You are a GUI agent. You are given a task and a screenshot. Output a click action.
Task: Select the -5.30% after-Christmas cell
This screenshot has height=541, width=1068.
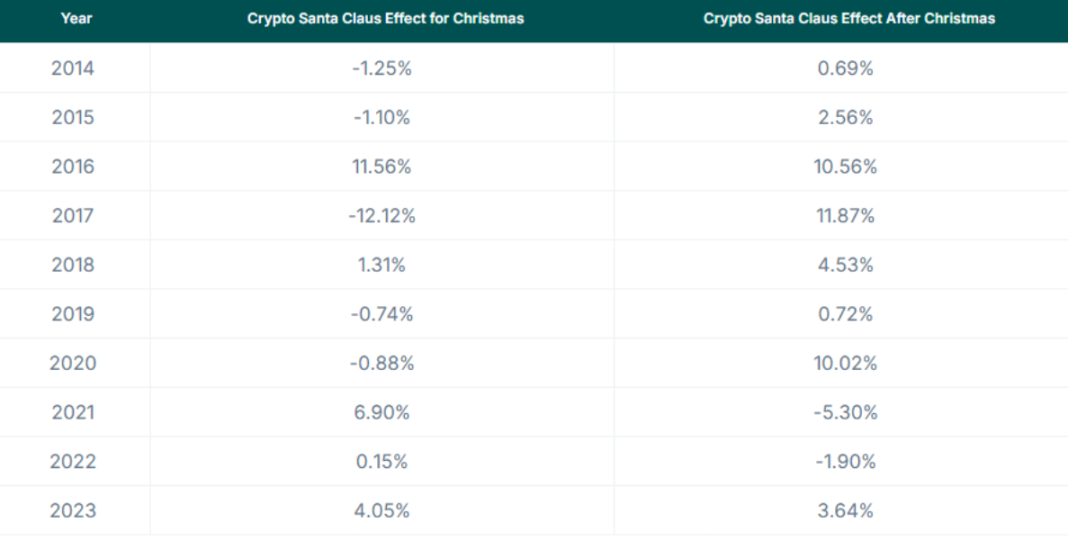[845, 412]
